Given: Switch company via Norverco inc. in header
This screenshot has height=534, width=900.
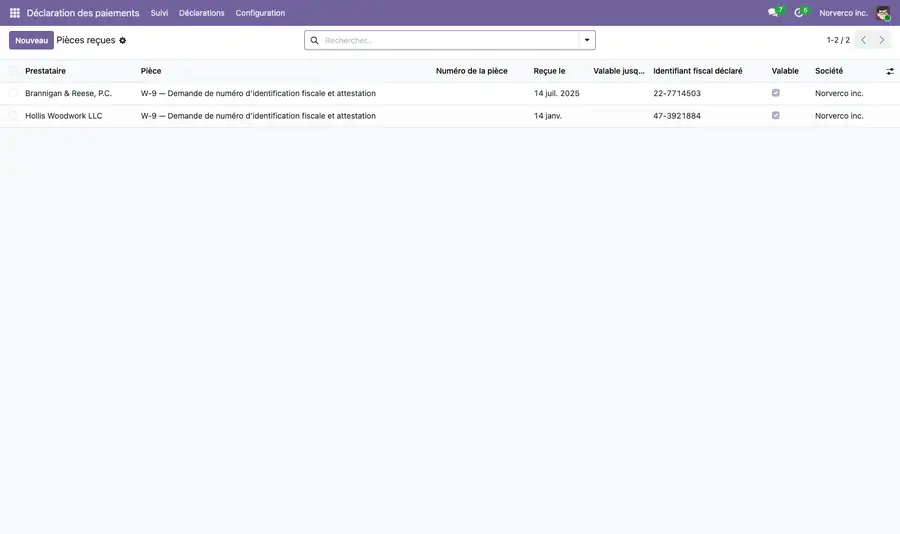Looking at the screenshot, I should [x=843, y=13].
